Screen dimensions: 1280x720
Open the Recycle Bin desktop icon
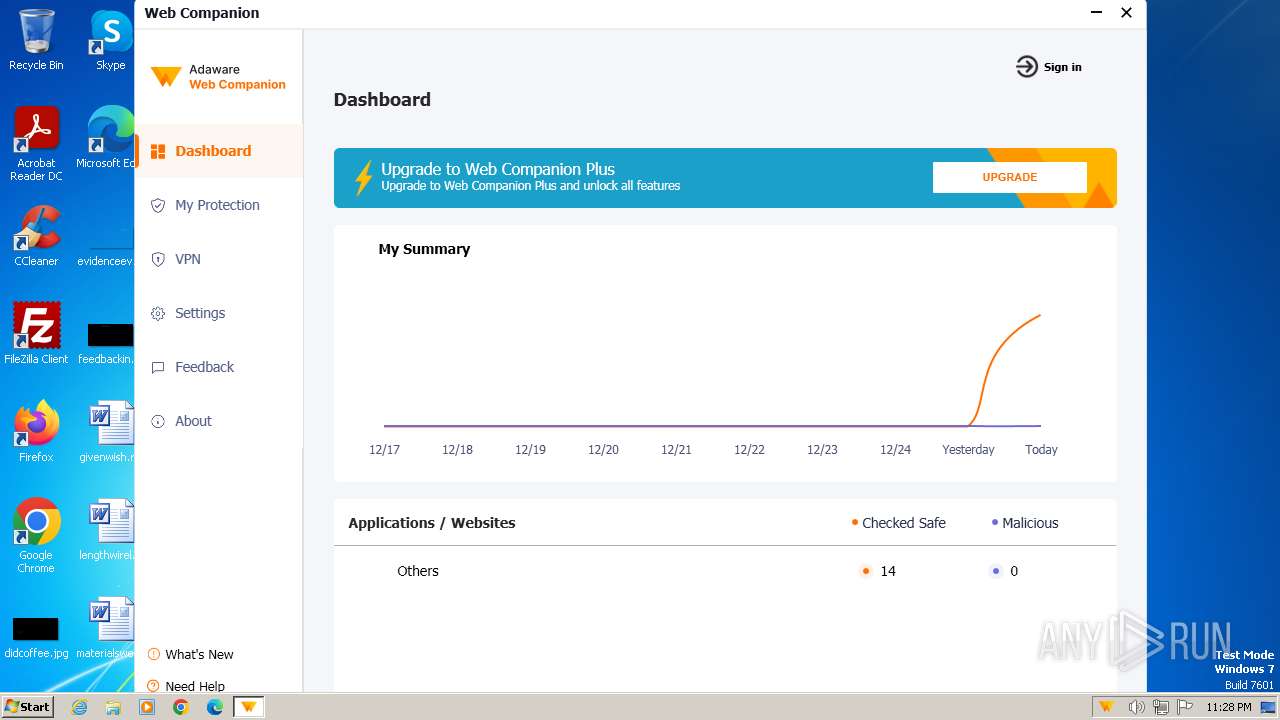(36, 40)
